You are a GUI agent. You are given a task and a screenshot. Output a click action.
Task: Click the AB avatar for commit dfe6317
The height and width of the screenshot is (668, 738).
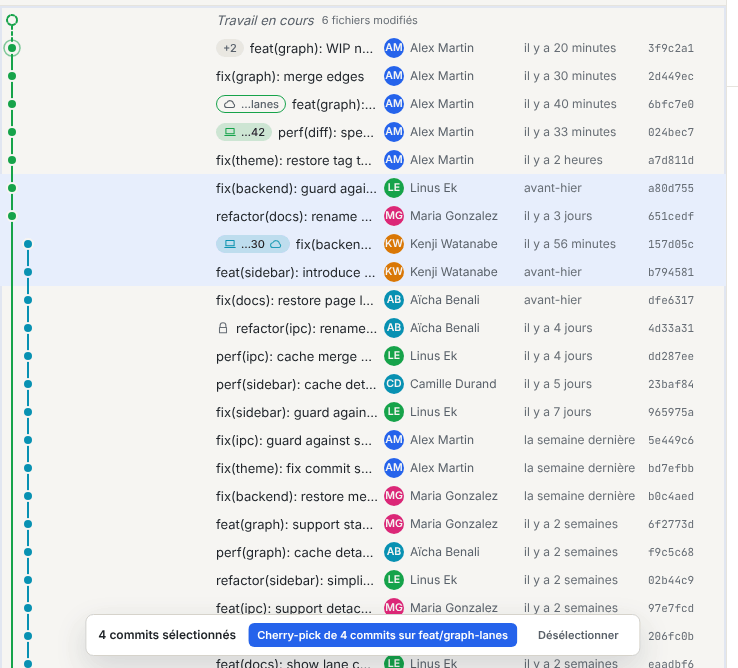point(394,300)
